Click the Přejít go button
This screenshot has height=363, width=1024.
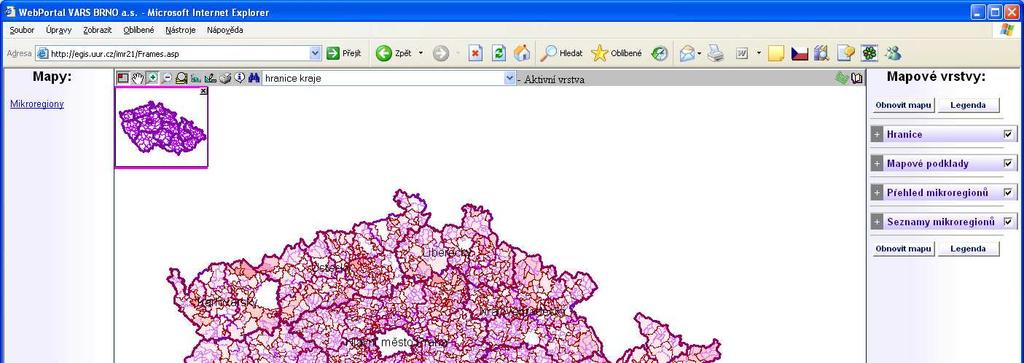[344, 54]
